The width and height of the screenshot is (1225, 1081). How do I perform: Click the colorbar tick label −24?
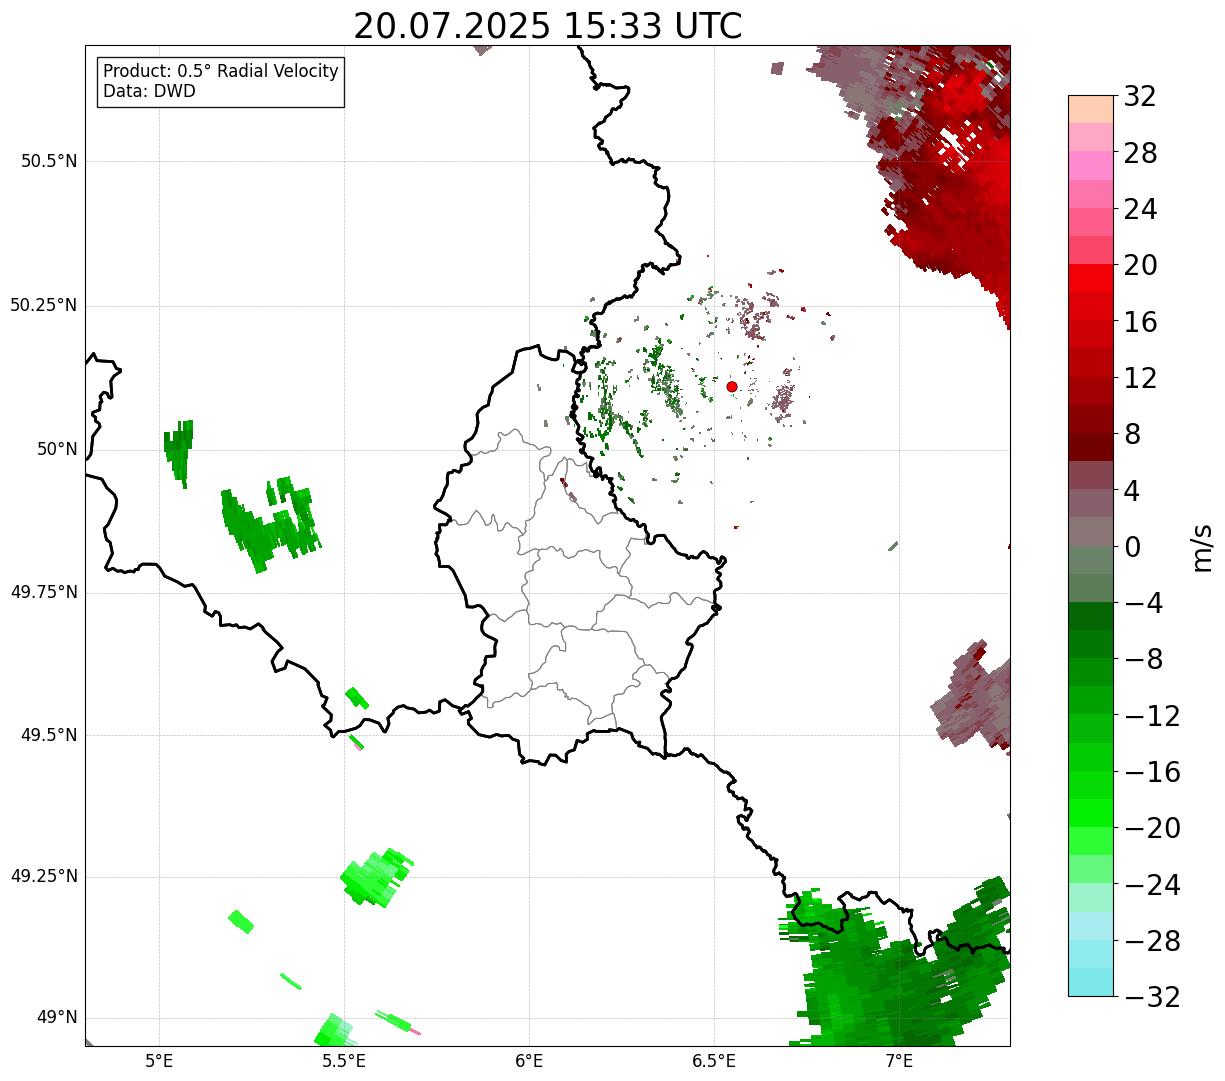(1152, 885)
